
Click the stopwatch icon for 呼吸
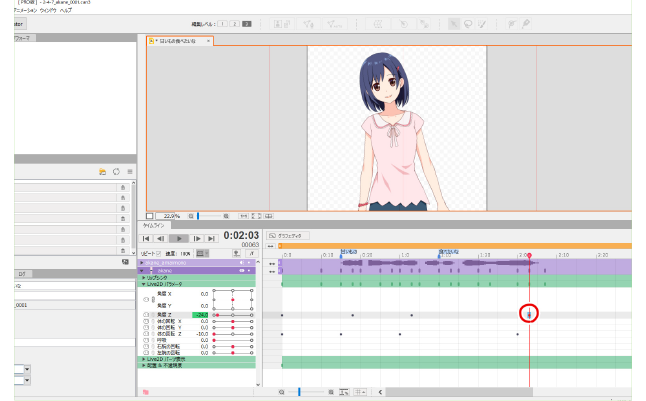(146, 340)
